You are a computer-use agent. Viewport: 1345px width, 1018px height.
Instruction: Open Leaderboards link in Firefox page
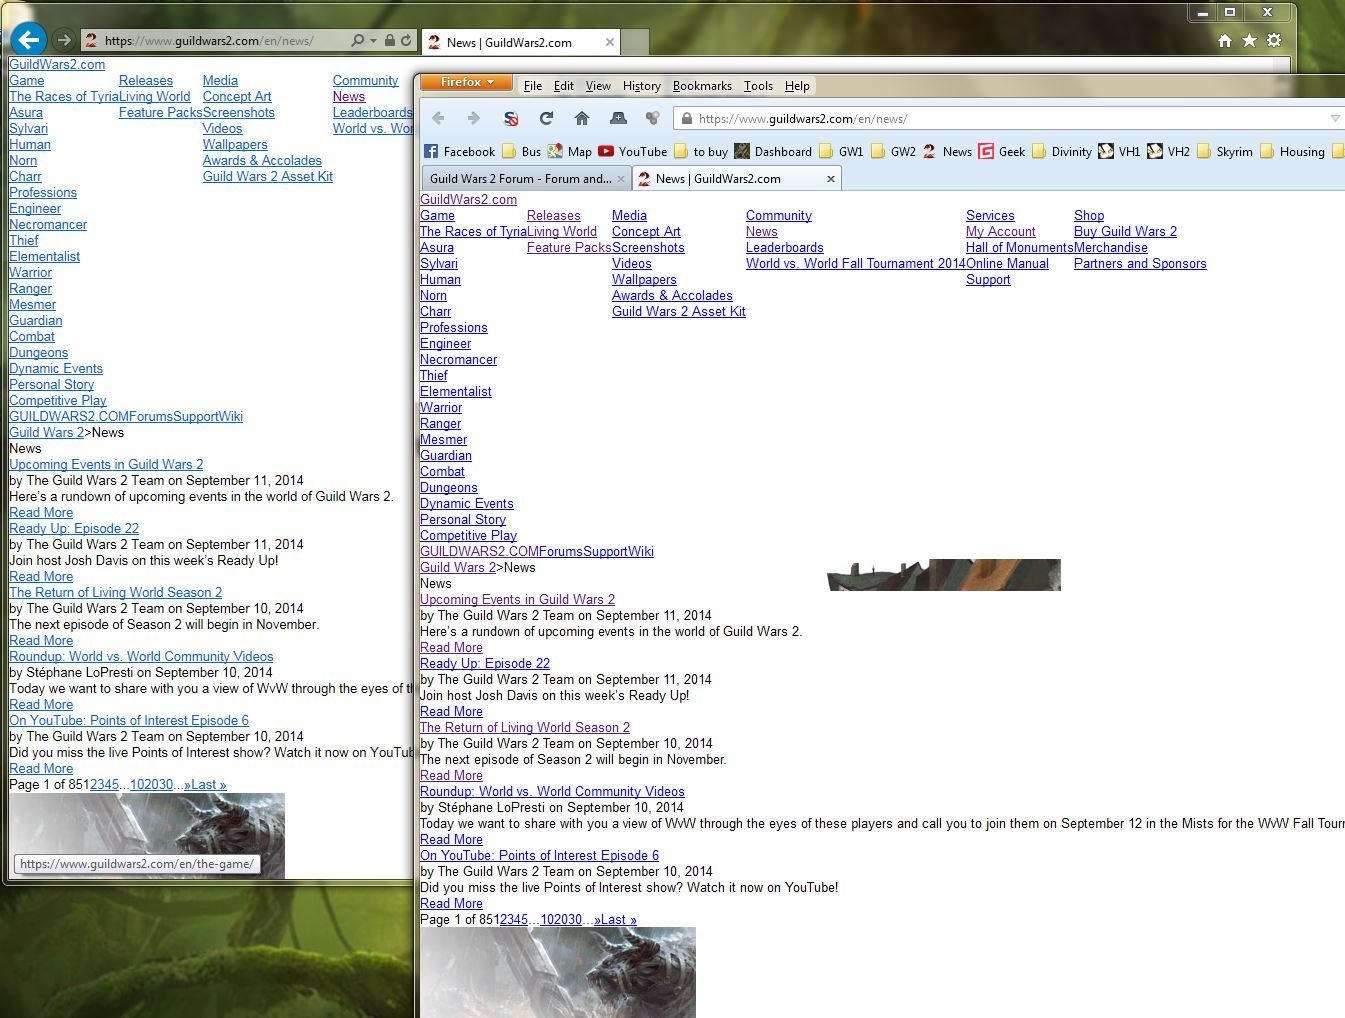(785, 248)
